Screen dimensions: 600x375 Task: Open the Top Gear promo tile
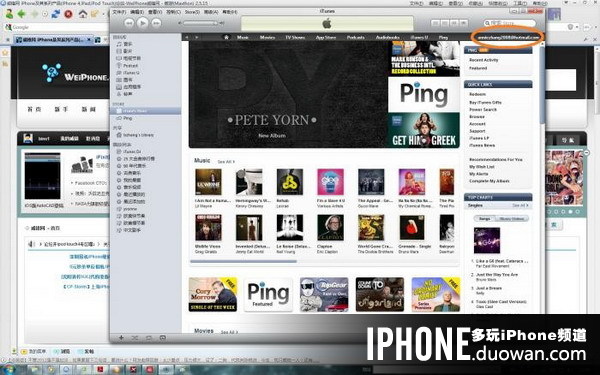[324, 294]
